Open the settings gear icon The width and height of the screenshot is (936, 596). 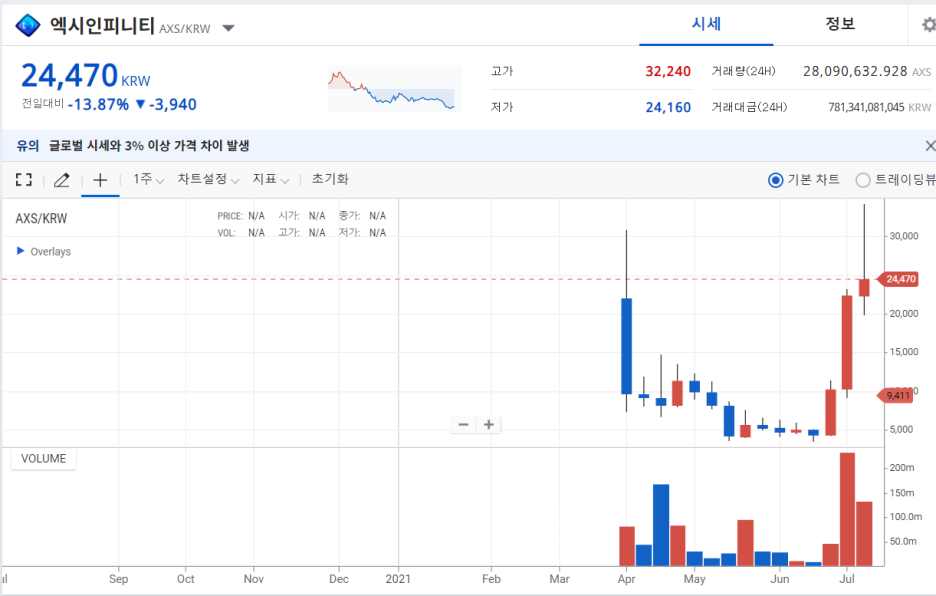pos(928,25)
